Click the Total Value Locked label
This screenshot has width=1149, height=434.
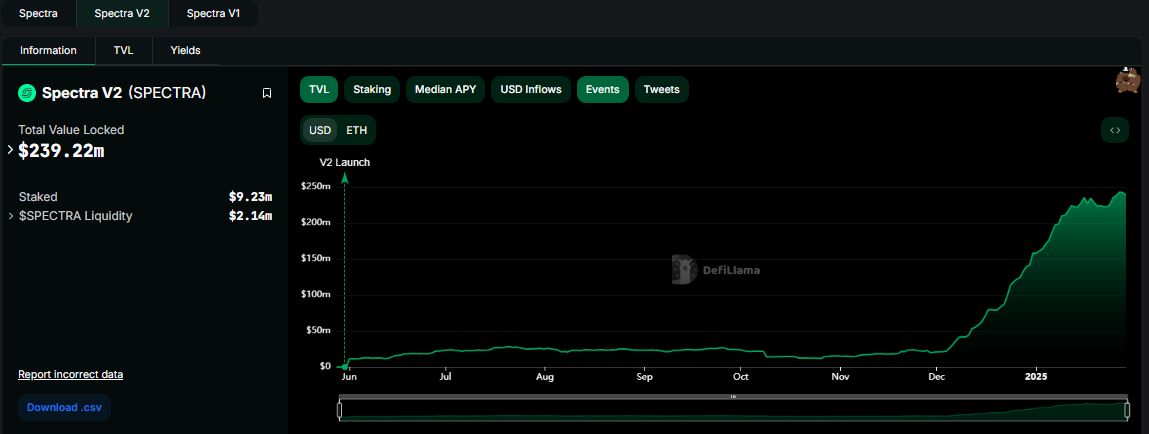coord(71,130)
